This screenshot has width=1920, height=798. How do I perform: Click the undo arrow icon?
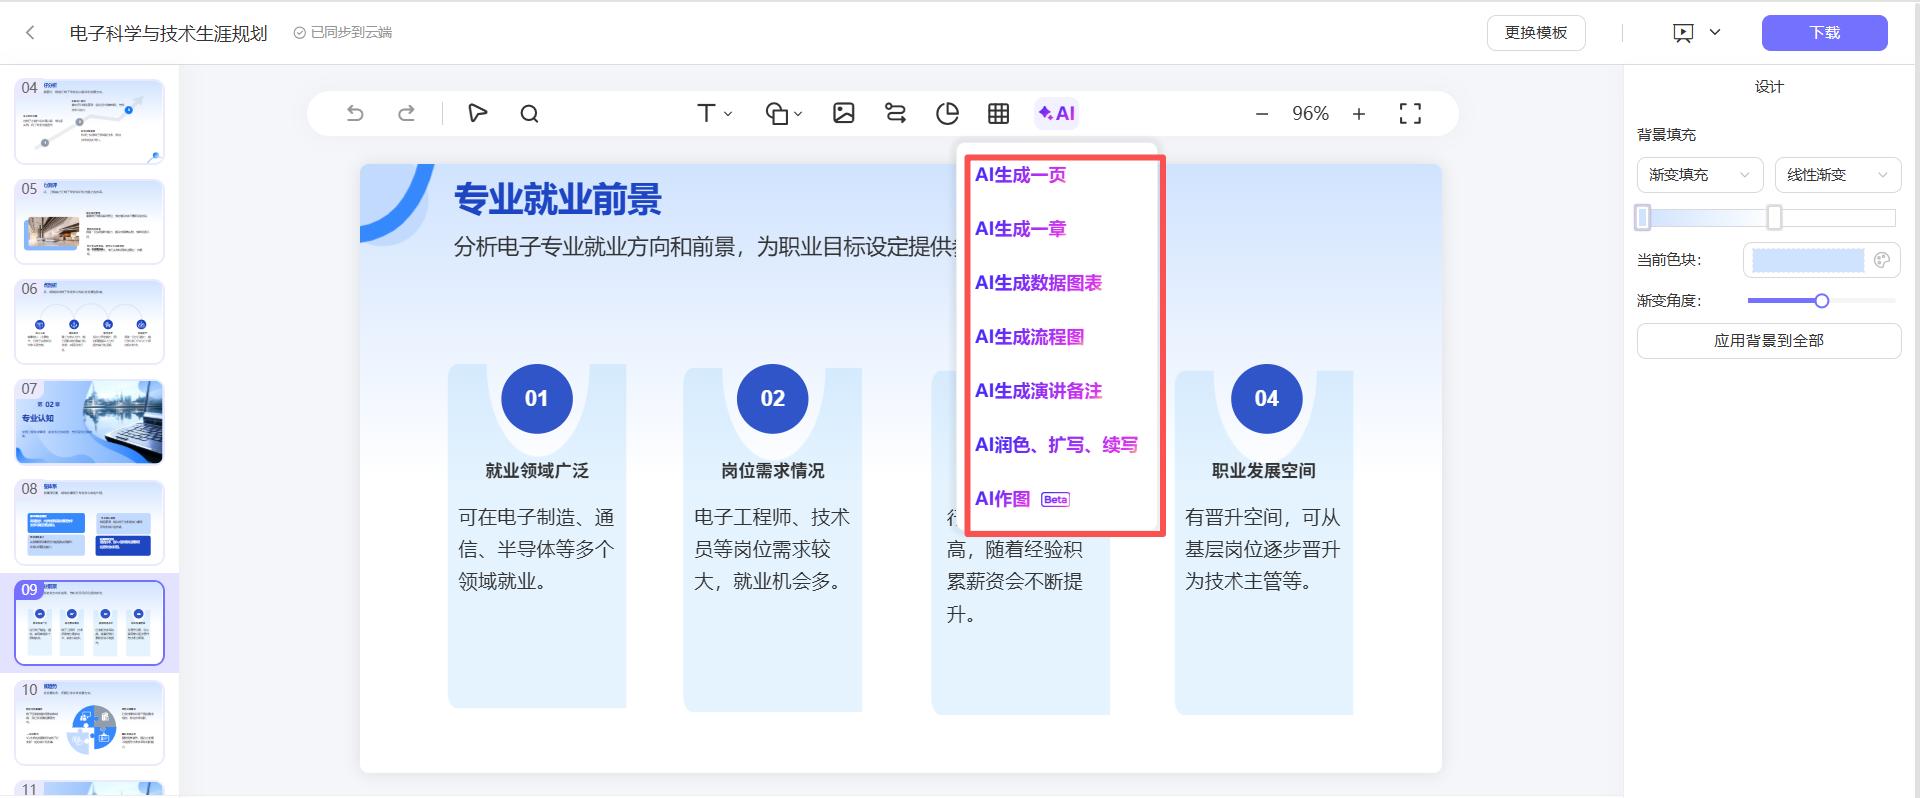(x=355, y=113)
